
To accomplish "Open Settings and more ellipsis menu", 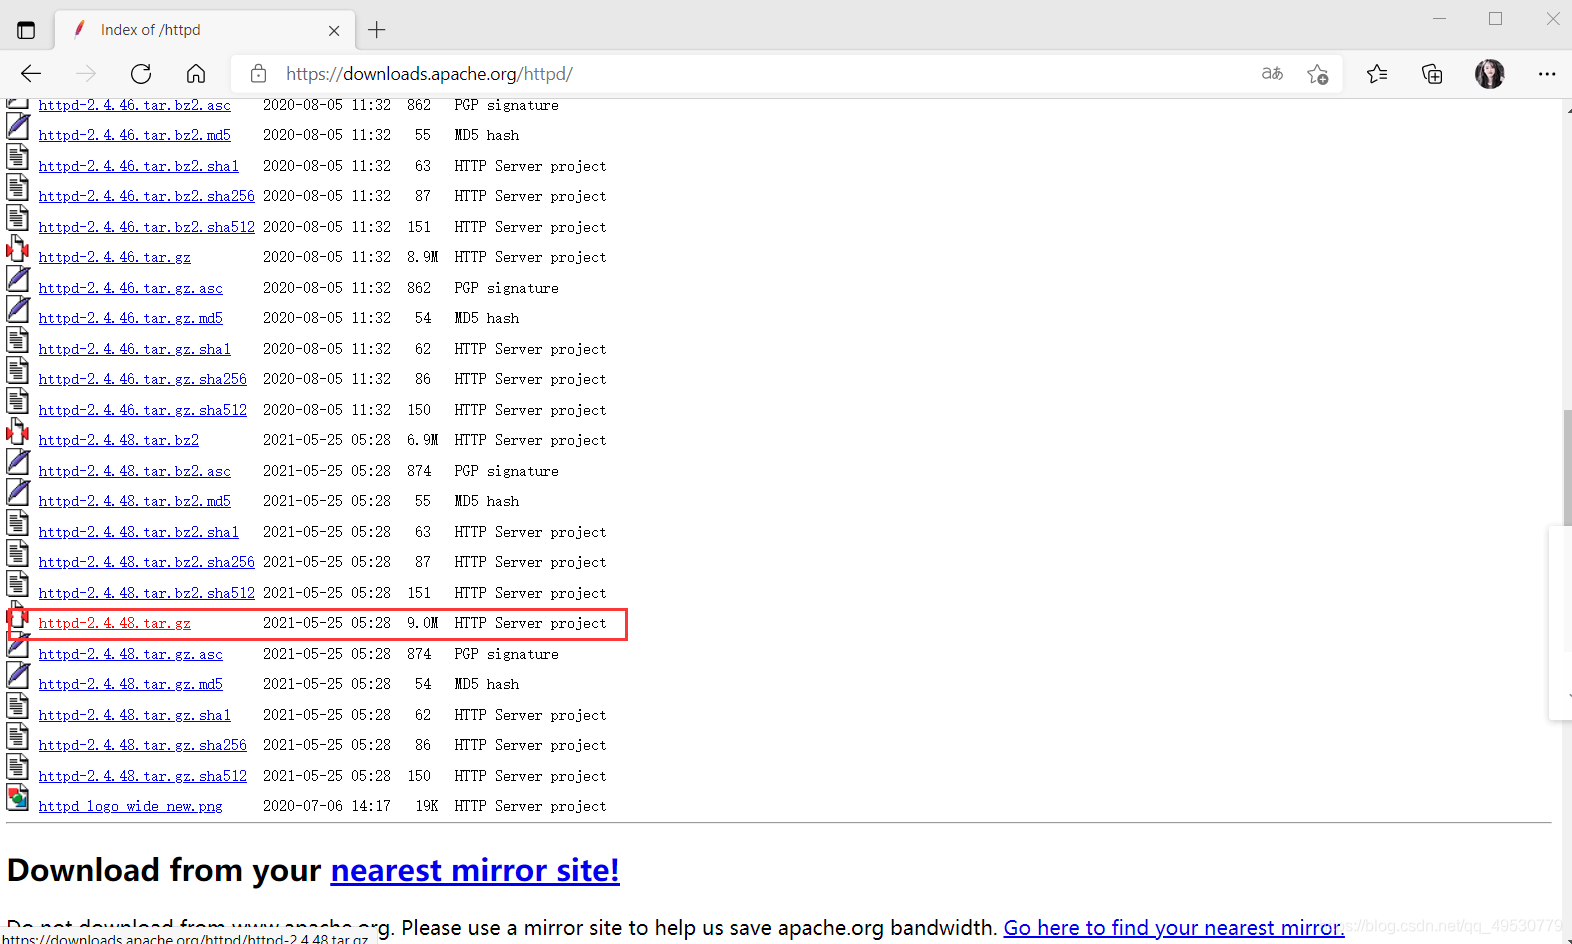I will click(x=1547, y=74).
